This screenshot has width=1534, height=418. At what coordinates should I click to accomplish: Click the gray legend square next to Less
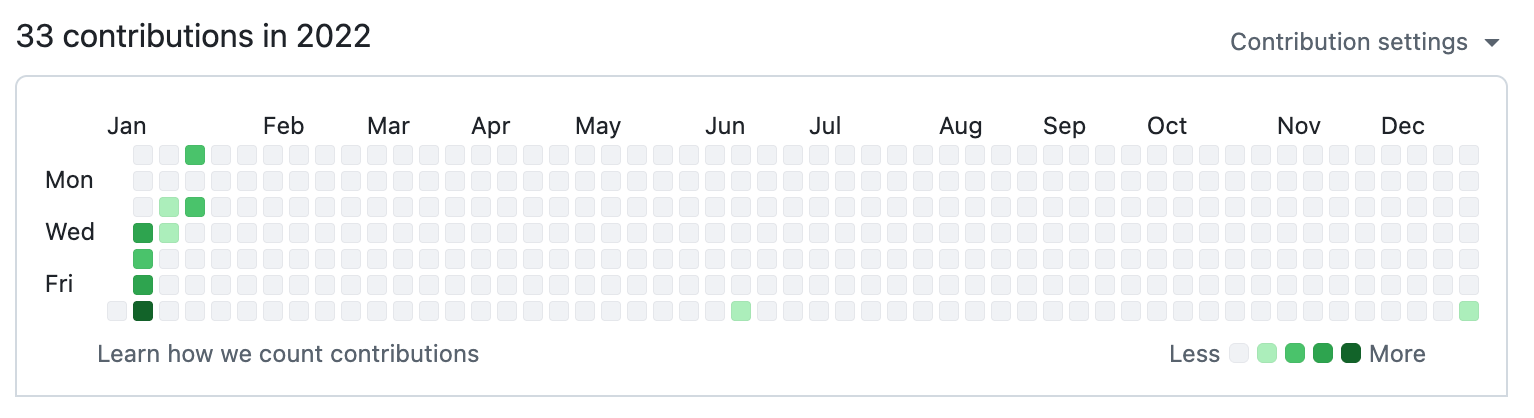coord(1239,353)
